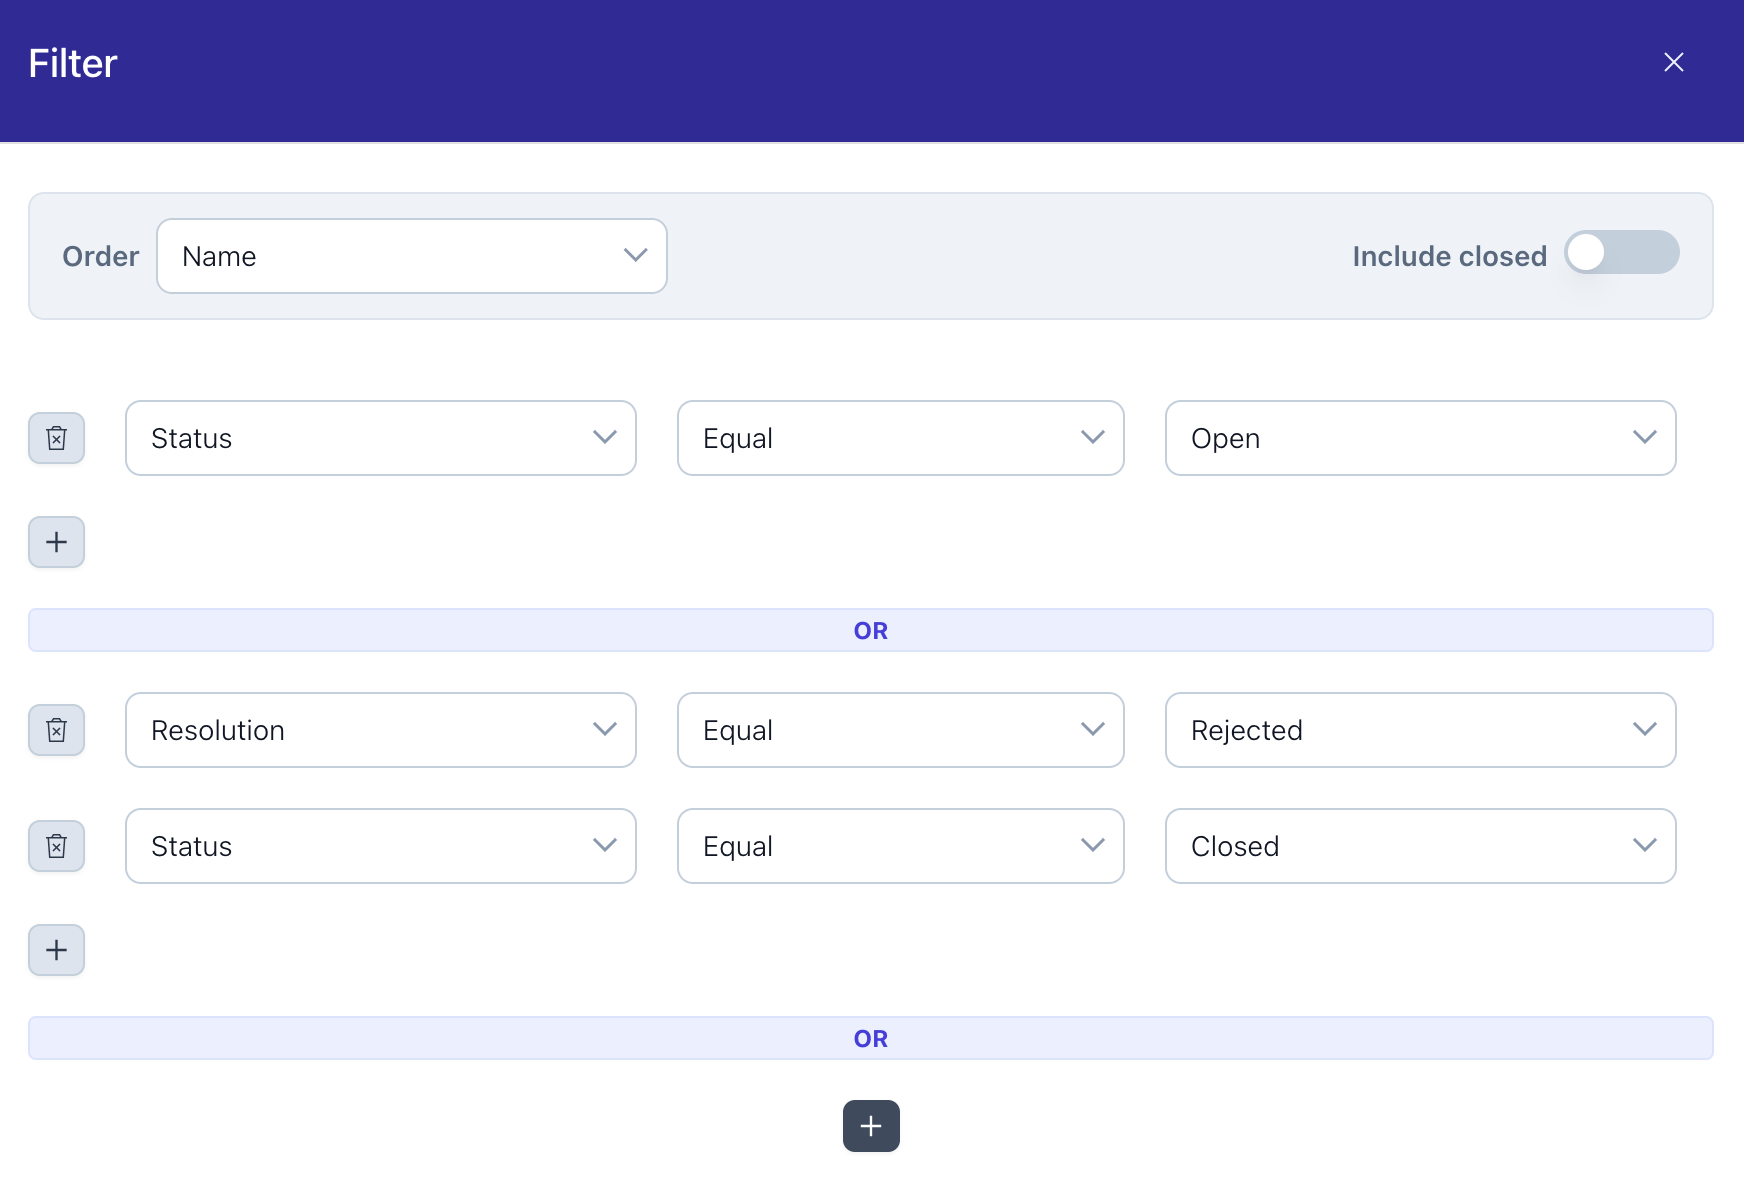Click the first OR separator bar

pos(870,630)
